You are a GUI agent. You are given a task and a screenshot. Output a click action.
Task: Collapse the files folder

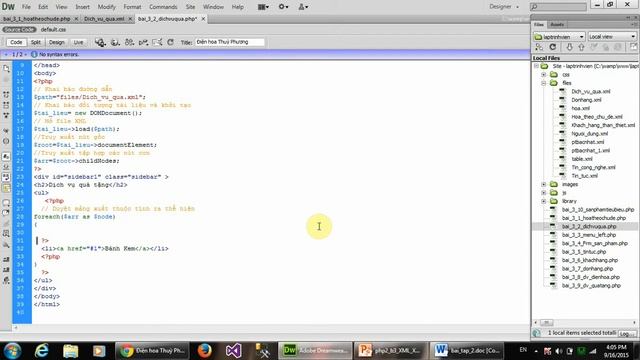(x=544, y=83)
